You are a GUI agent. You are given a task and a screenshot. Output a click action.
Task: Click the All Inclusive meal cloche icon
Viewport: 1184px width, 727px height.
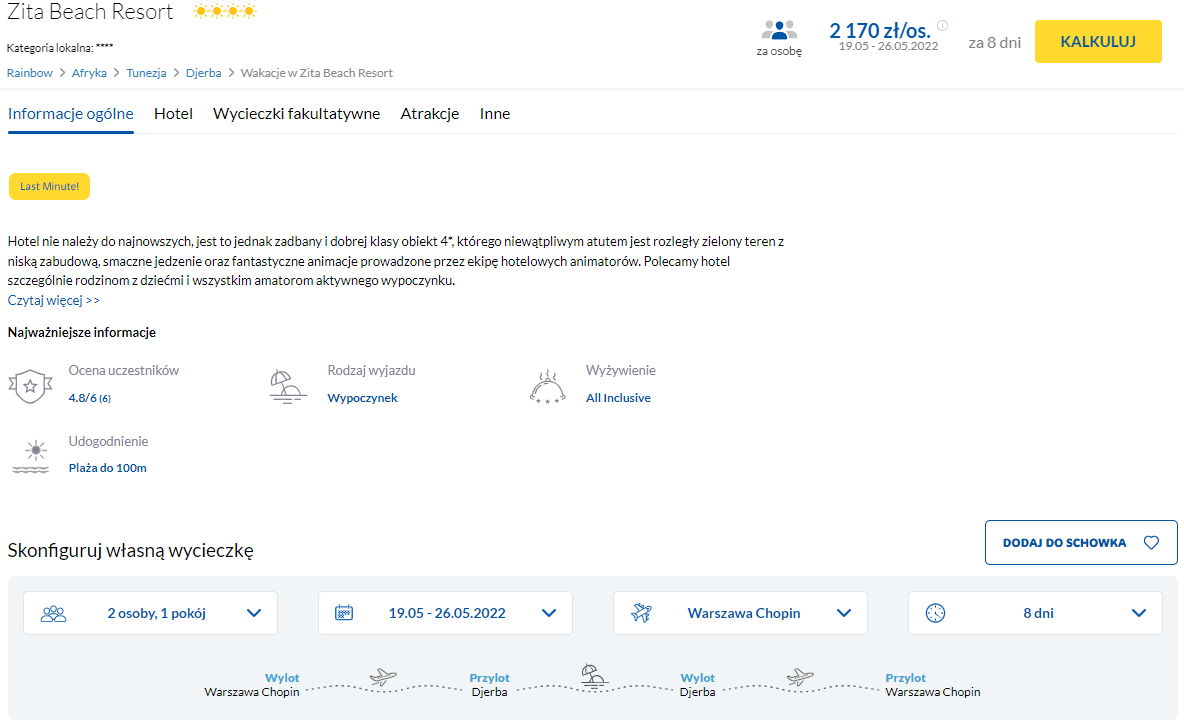[x=547, y=385]
